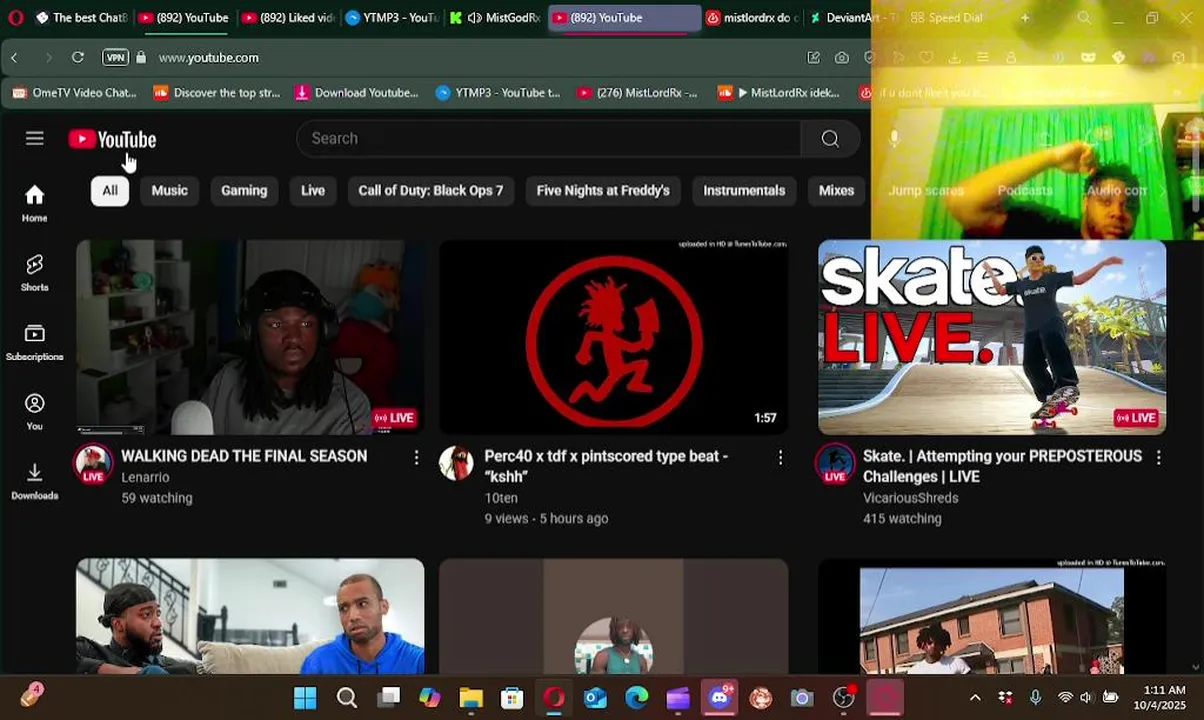This screenshot has width=1204, height=720.
Task: Open Downloads in the sidebar
Action: coord(35,481)
